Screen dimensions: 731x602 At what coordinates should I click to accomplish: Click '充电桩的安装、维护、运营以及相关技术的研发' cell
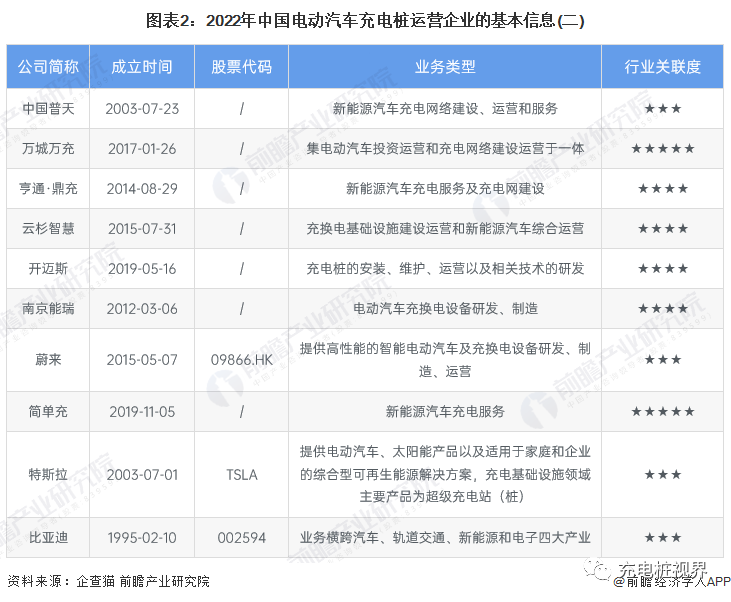pyautogui.click(x=445, y=269)
